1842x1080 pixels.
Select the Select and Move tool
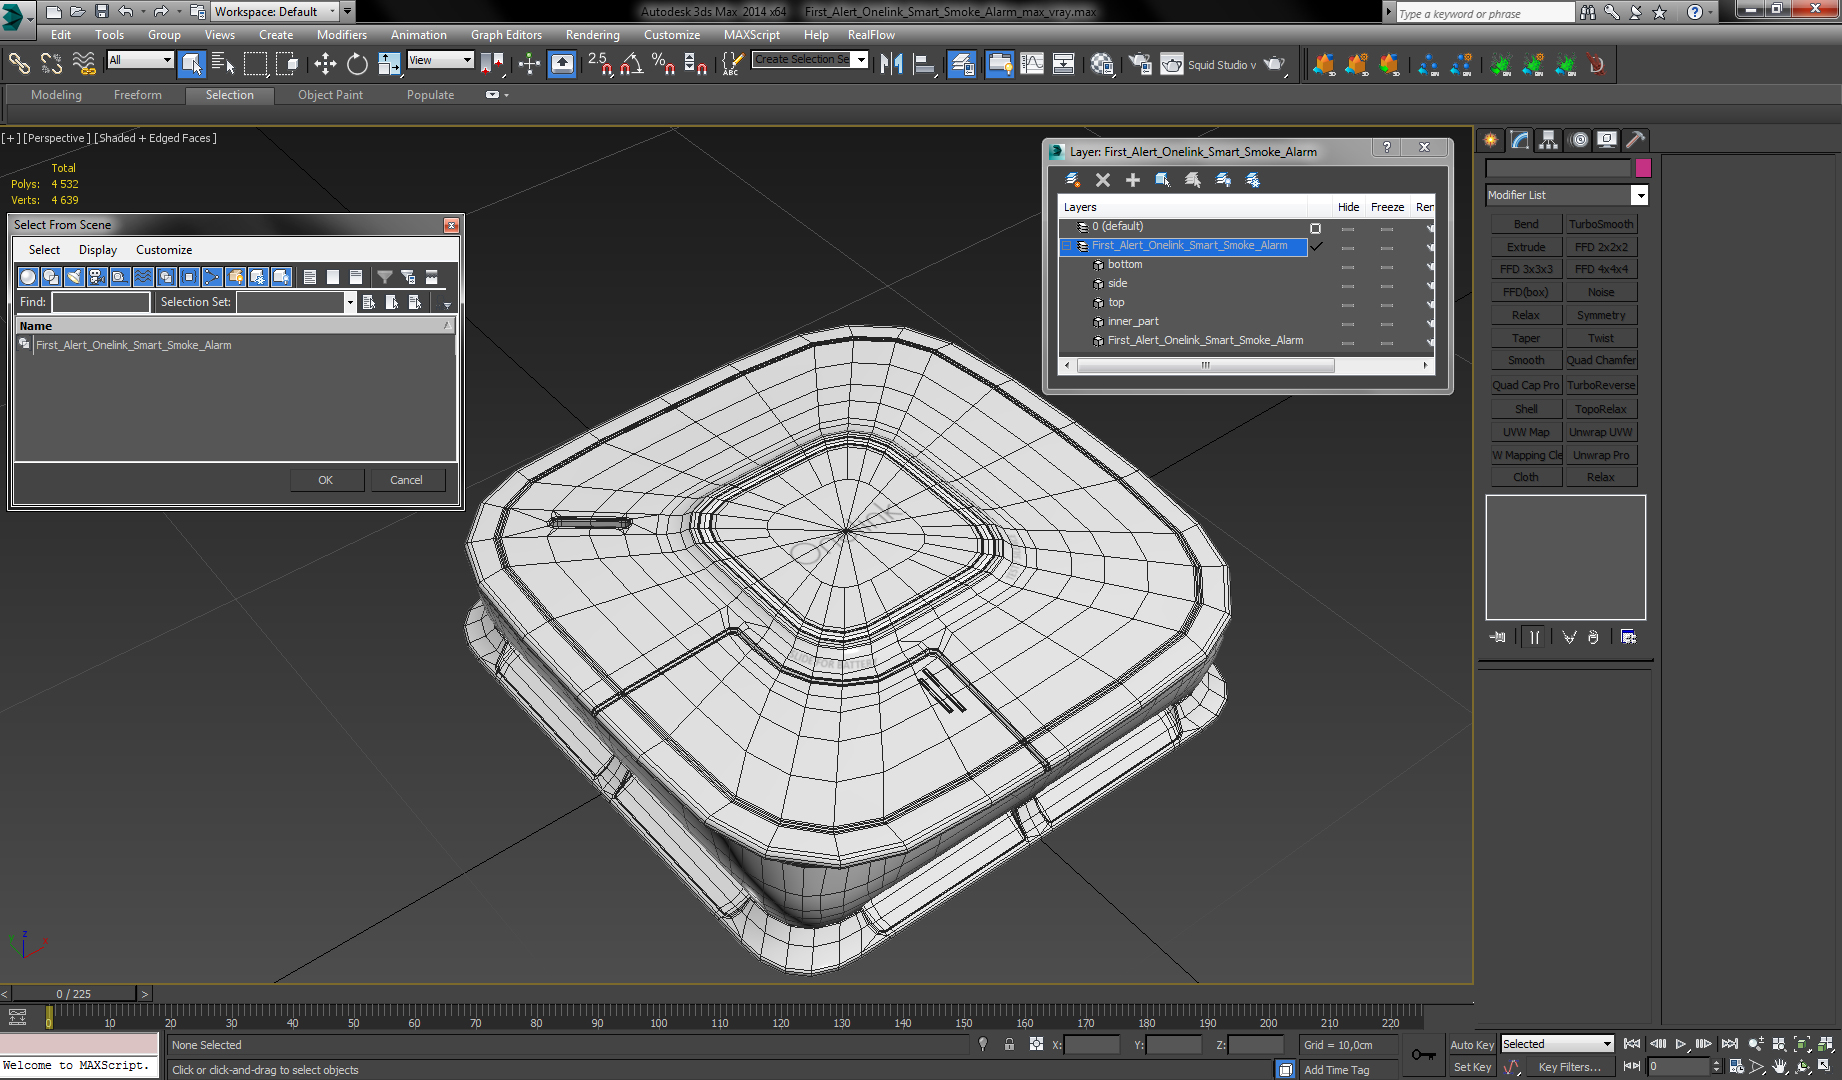point(325,65)
